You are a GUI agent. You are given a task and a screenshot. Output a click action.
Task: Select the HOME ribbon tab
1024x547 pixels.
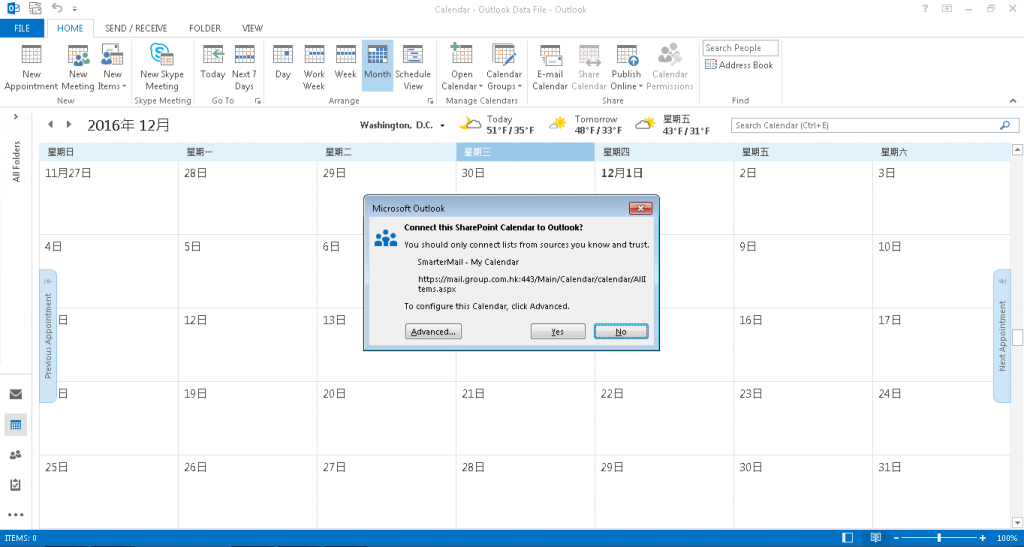70,28
